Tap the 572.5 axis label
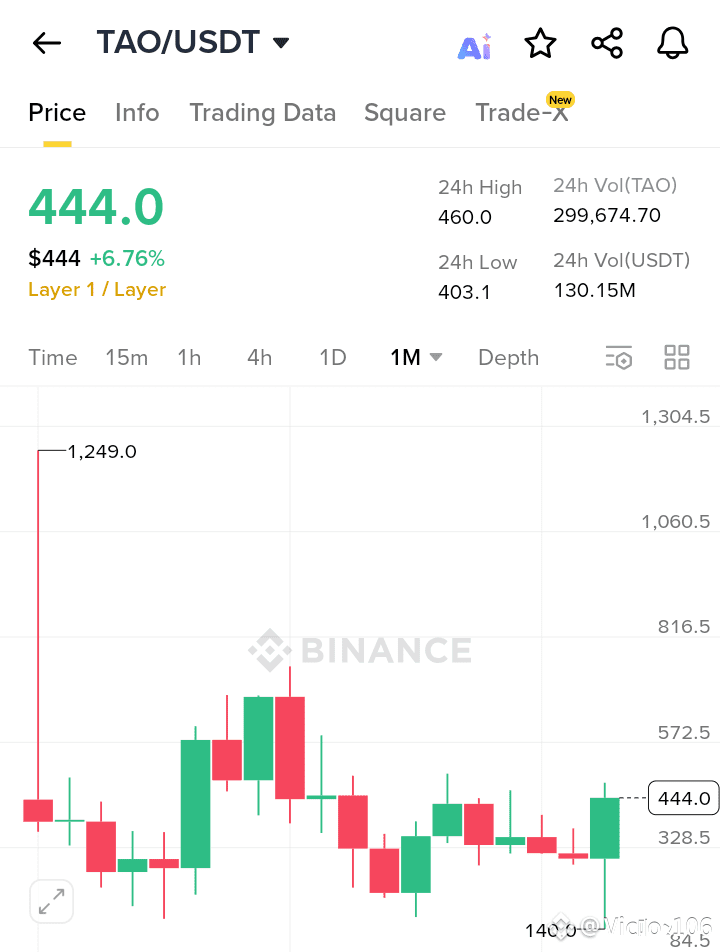This screenshot has width=720, height=952. (684, 733)
